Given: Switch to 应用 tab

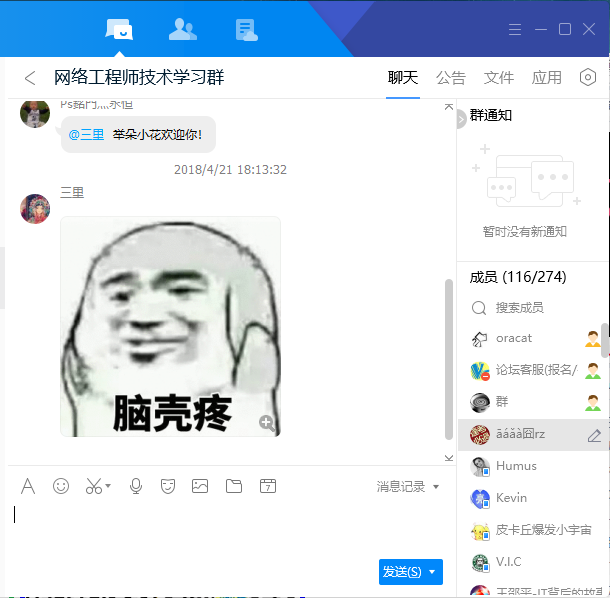Looking at the screenshot, I should pyautogui.click(x=546, y=78).
